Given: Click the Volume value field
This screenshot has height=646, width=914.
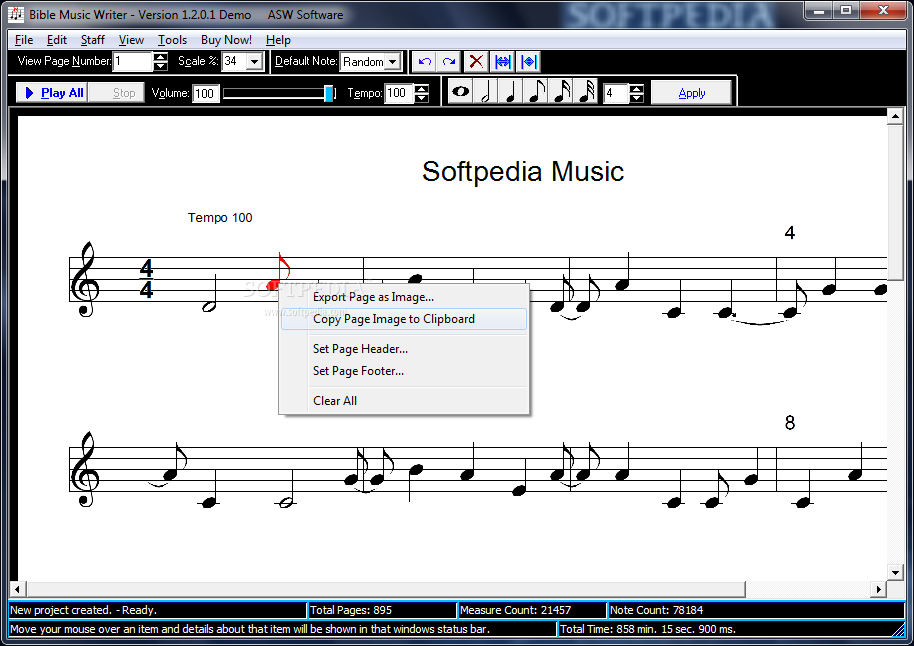Looking at the screenshot, I should click(x=205, y=93).
